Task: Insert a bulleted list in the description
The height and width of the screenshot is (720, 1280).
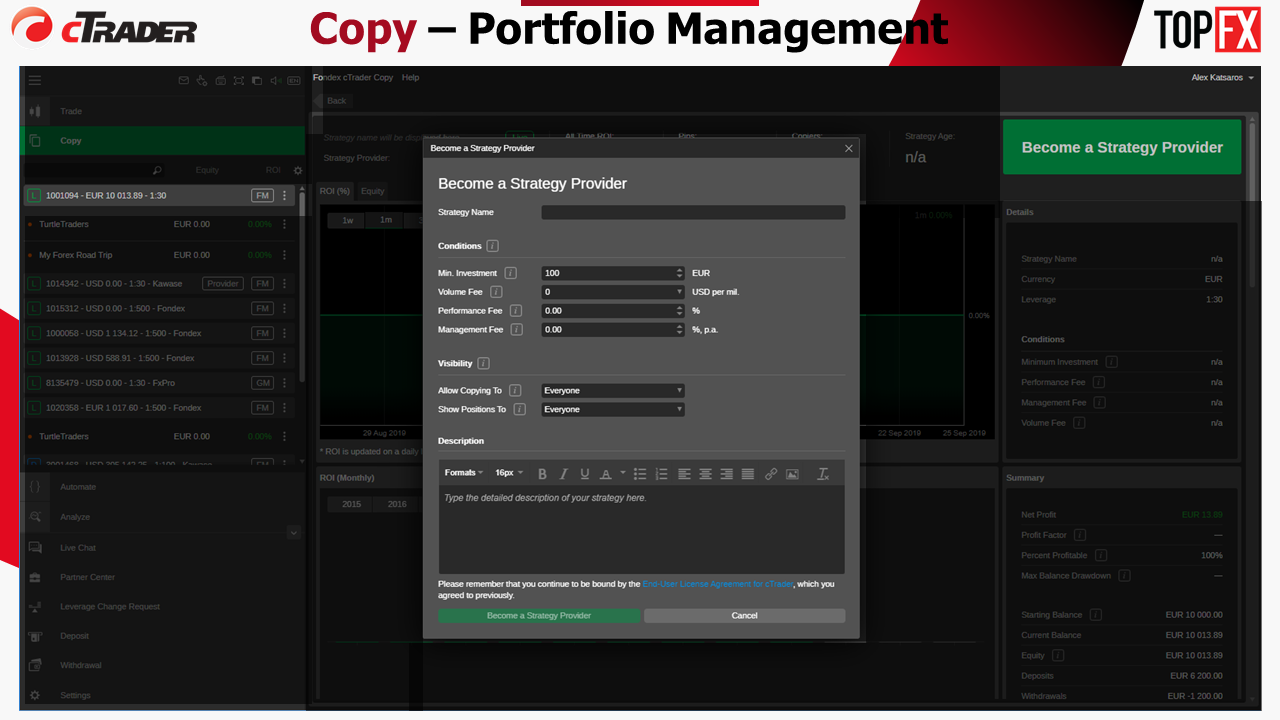Action: pyautogui.click(x=640, y=474)
